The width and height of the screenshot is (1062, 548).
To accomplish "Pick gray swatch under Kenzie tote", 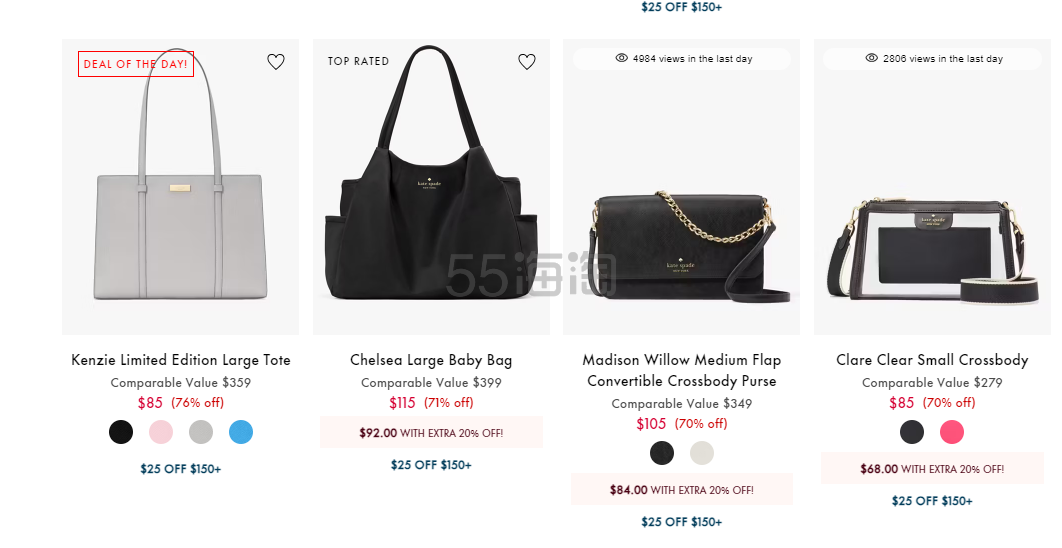I will 201,431.
